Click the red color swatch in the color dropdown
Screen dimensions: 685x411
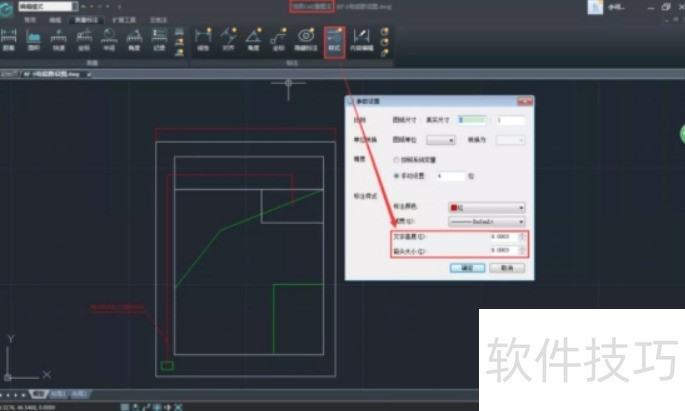(x=454, y=208)
